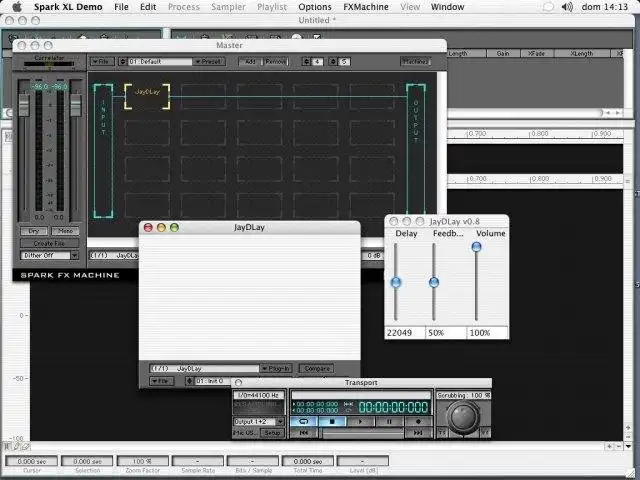
Task: Open the FXMachine menu
Action: click(x=366, y=7)
